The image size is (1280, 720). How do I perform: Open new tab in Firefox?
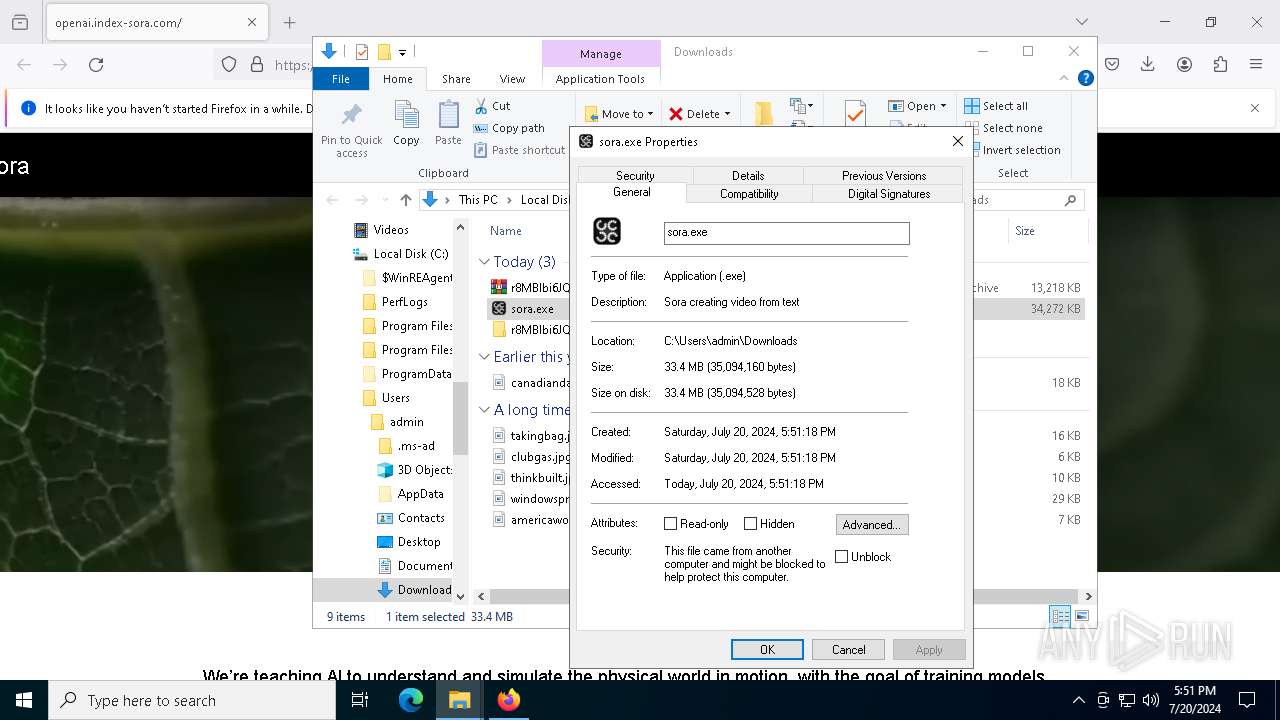click(x=290, y=22)
